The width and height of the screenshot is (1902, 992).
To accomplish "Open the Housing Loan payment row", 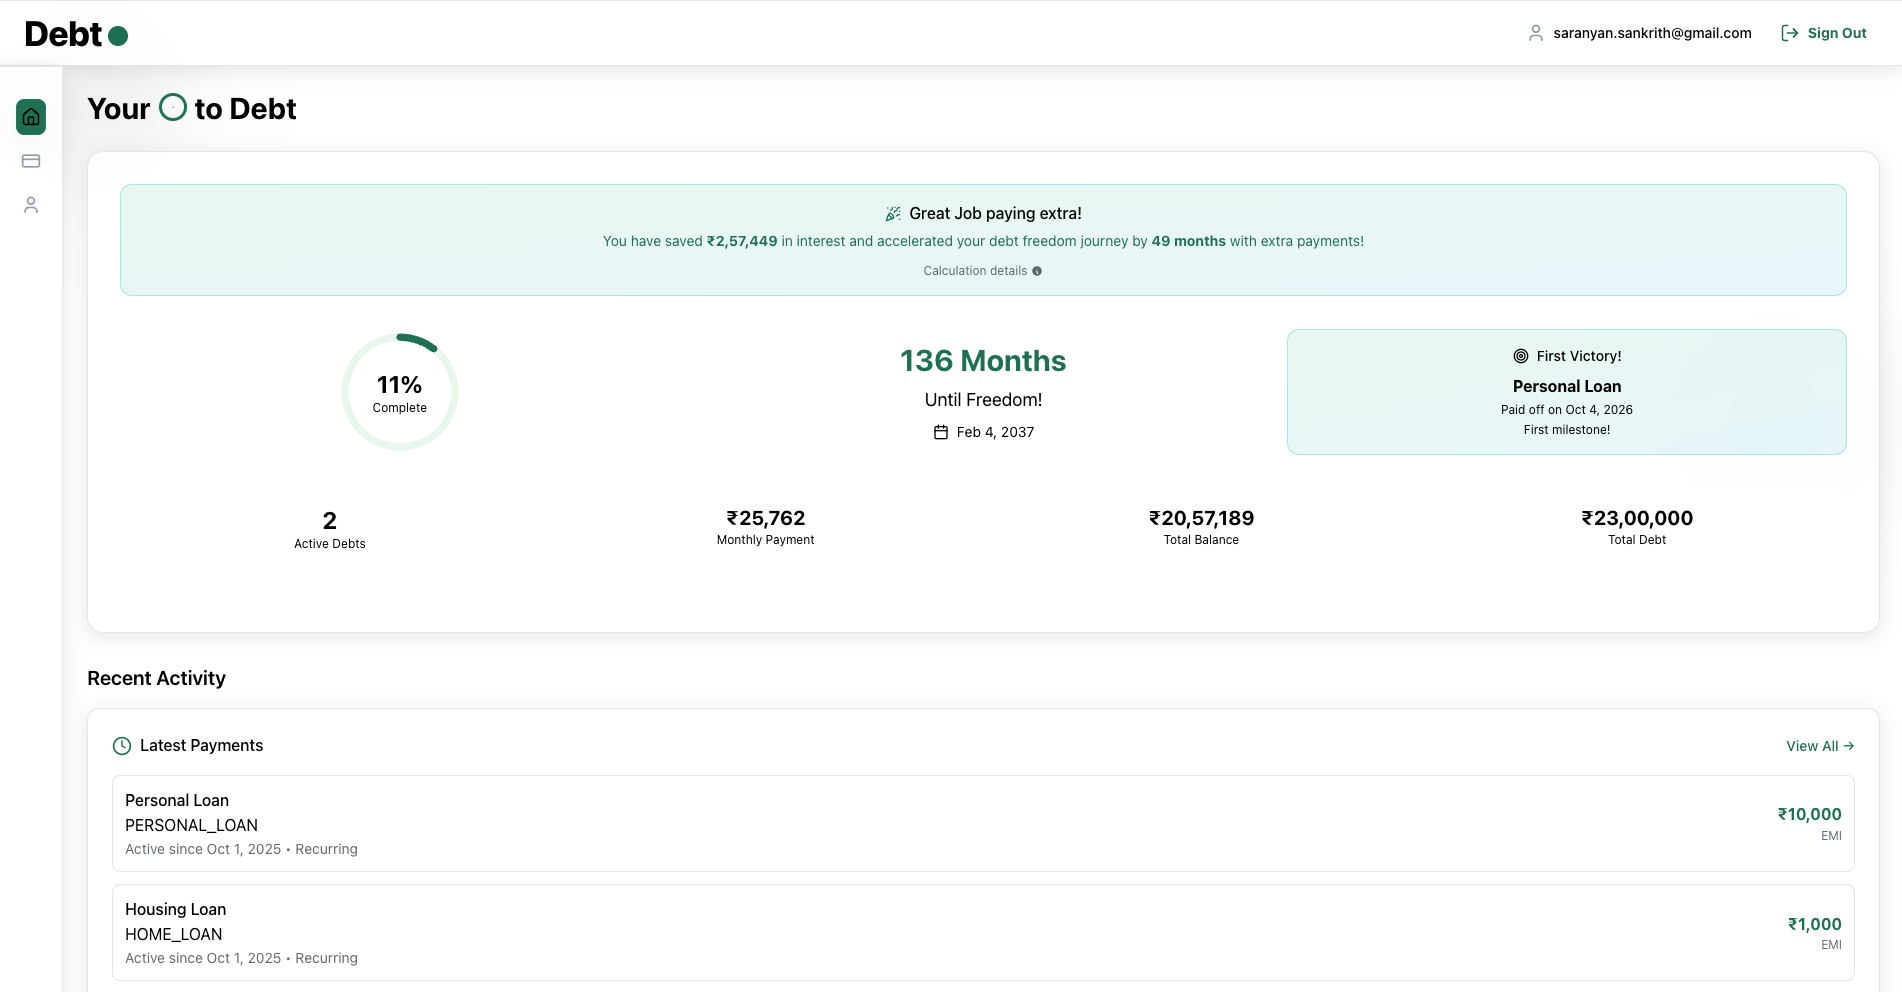I will pyautogui.click(x=983, y=933).
